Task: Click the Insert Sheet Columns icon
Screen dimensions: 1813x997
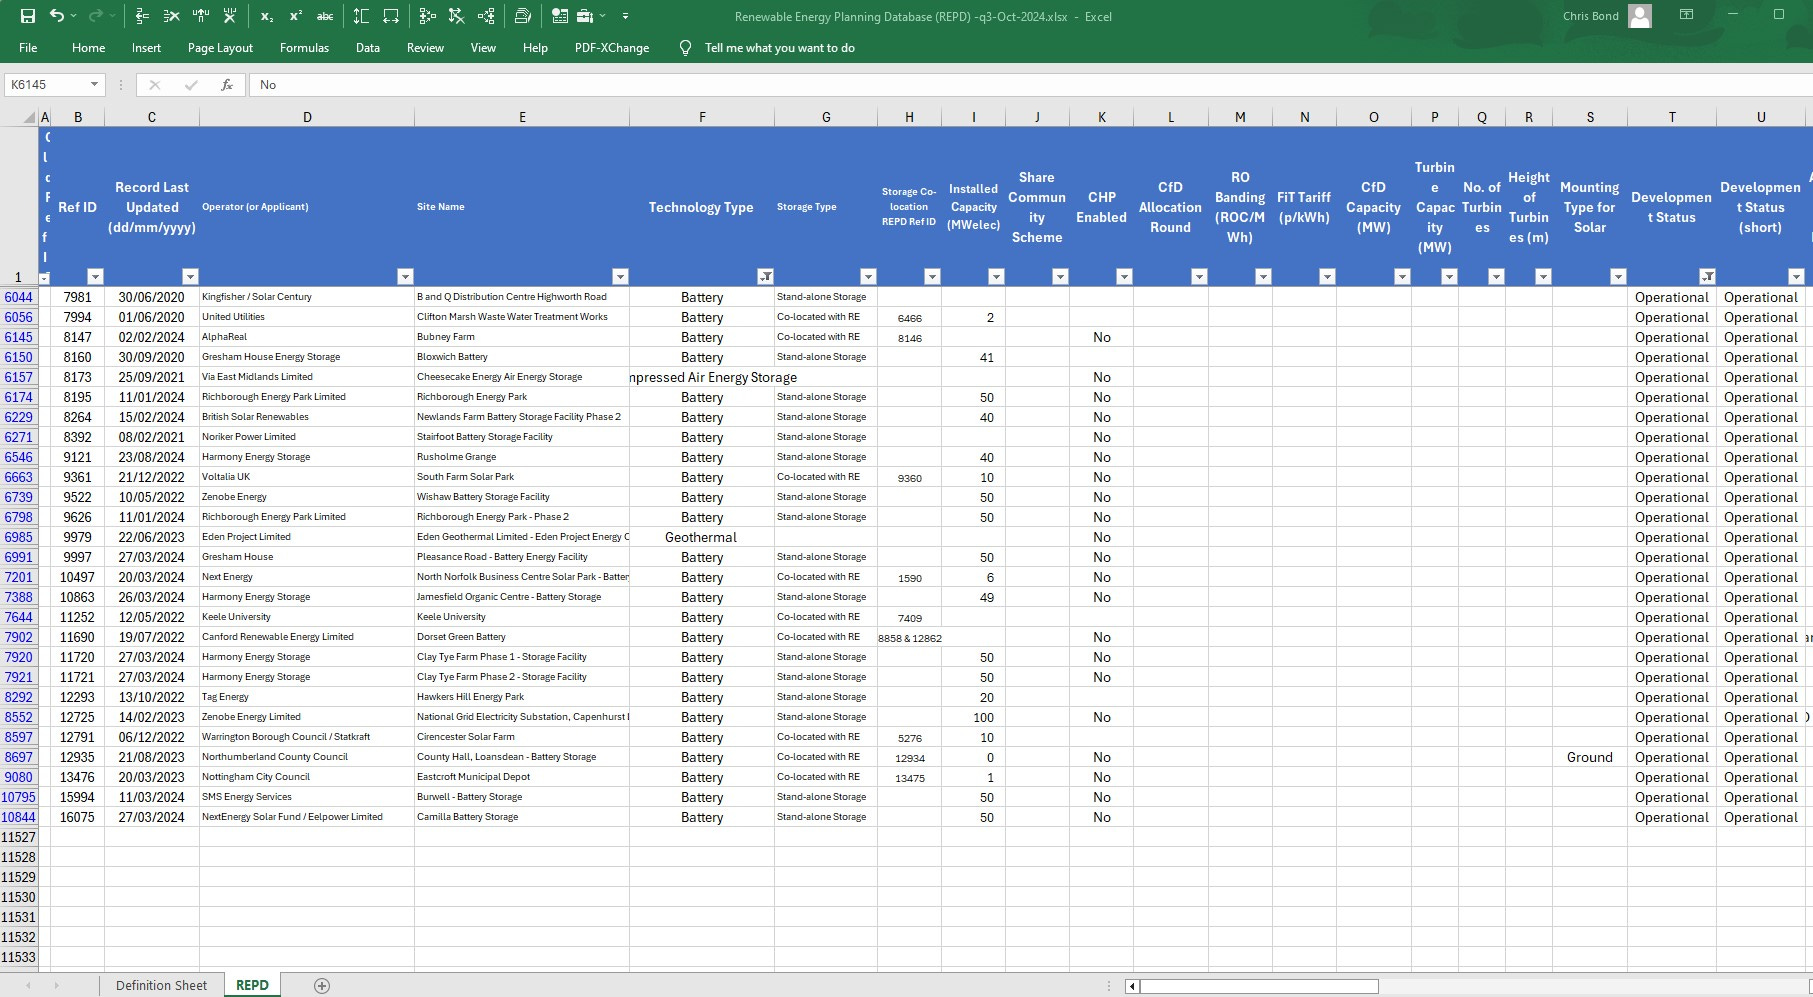Action: click(201, 16)
